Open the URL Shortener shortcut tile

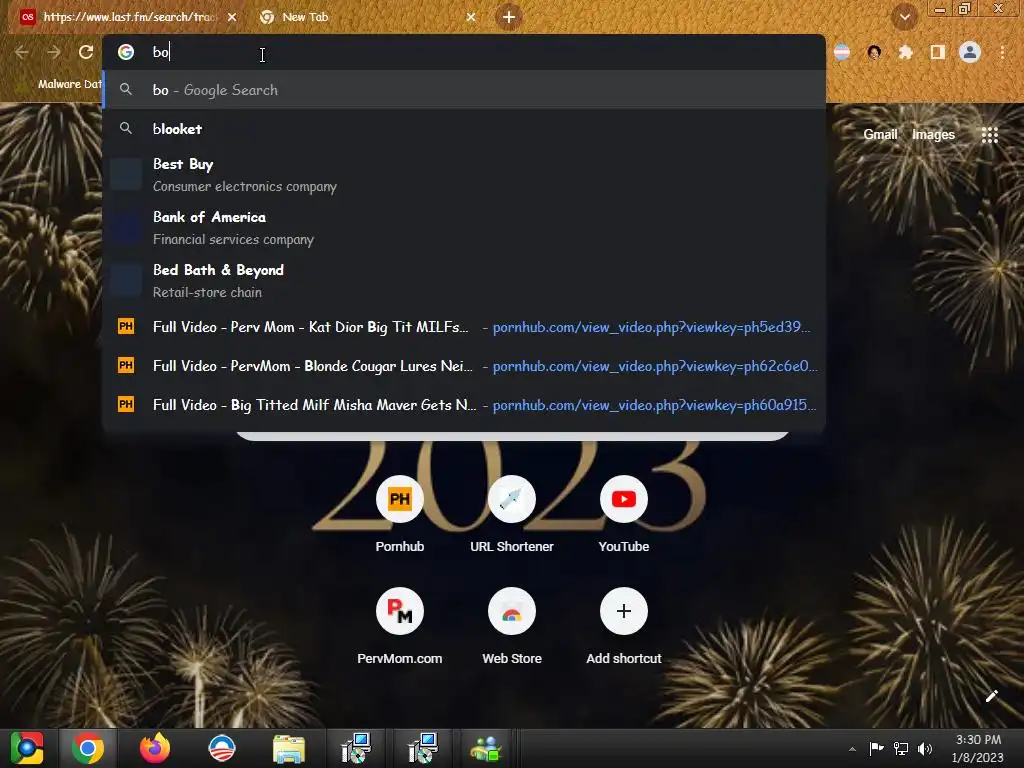coord(512,515)
